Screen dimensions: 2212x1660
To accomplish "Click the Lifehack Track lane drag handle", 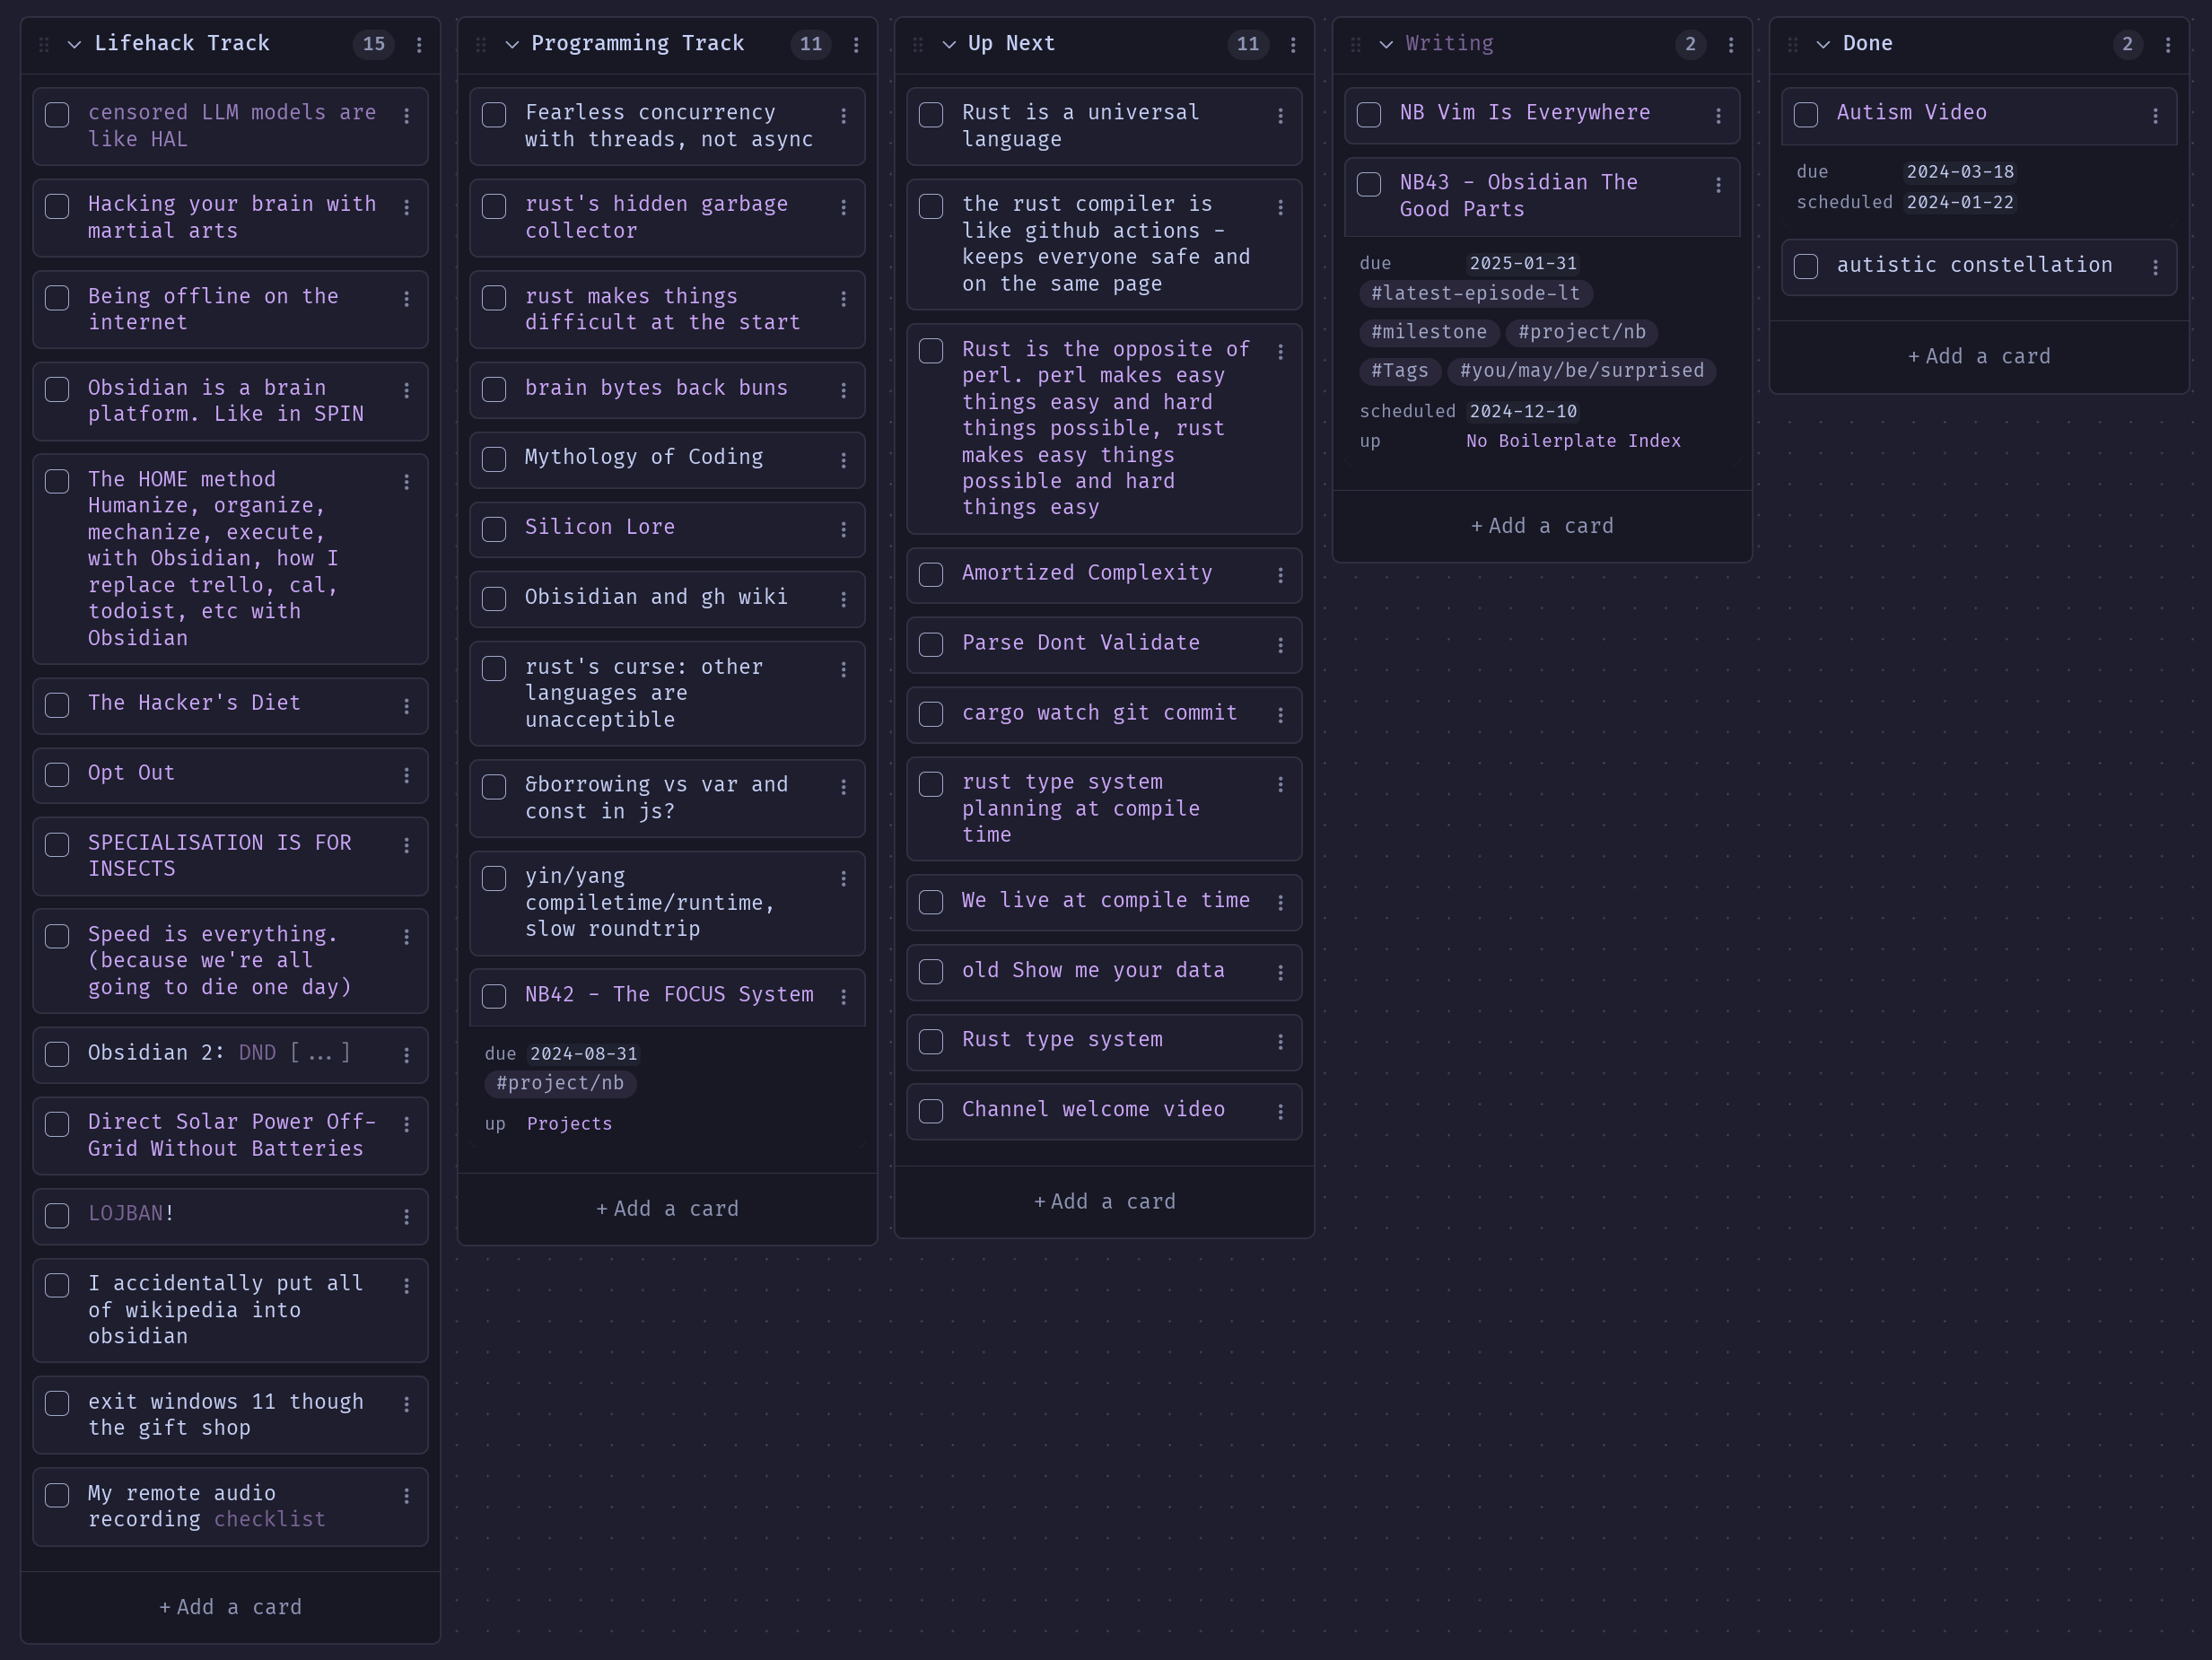I will point(43,45).
